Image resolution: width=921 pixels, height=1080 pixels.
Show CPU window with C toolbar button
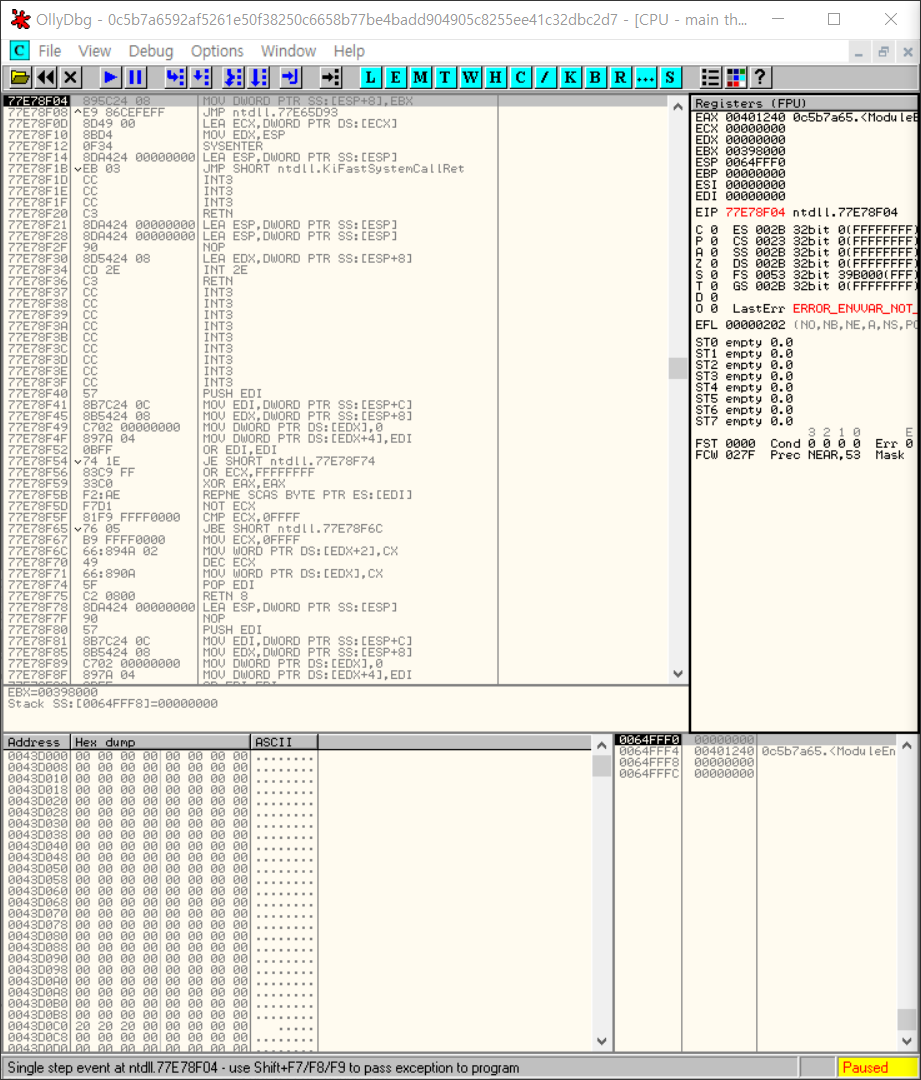tap(519, 77)
